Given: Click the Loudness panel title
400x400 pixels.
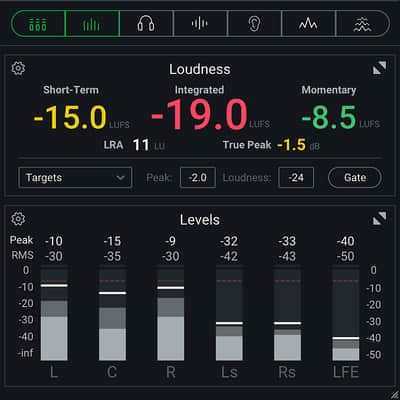Looking at the screenshot, I should tap(200, 69).
